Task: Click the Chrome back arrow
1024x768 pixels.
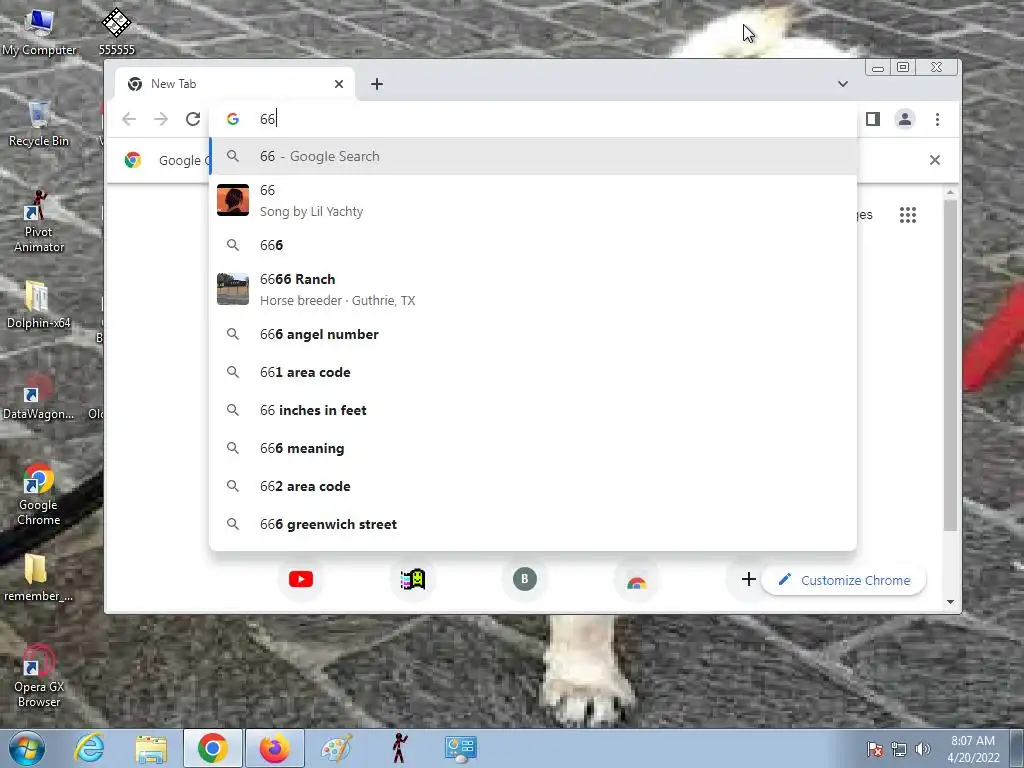Action: [x=129, y=119]
